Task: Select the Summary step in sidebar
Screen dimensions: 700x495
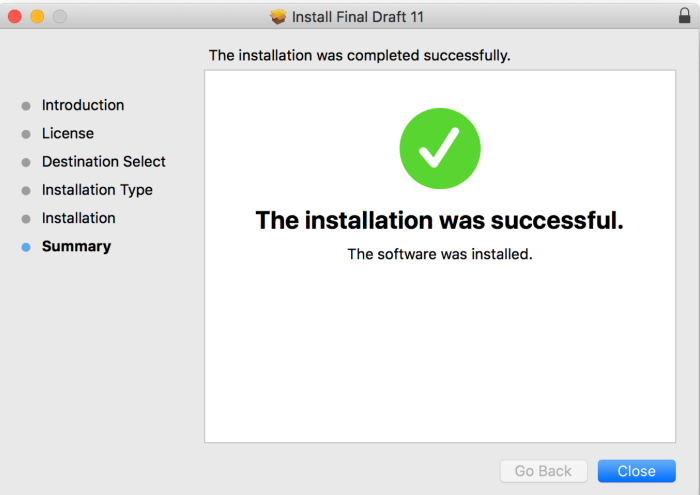Action: click(x=76, y=246)
